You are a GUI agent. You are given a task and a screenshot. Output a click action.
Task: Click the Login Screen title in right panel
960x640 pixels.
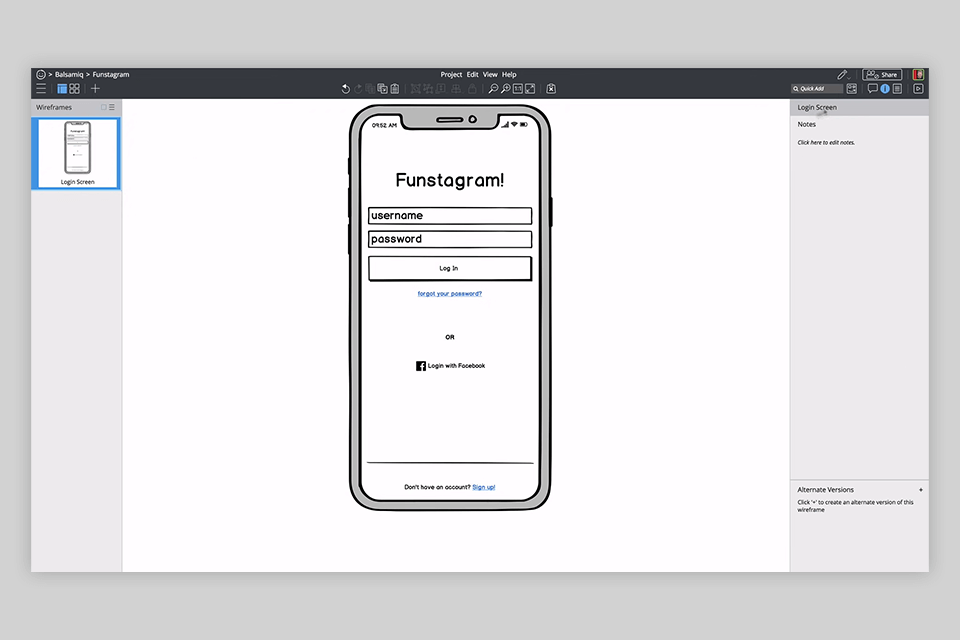coord(817,107)
